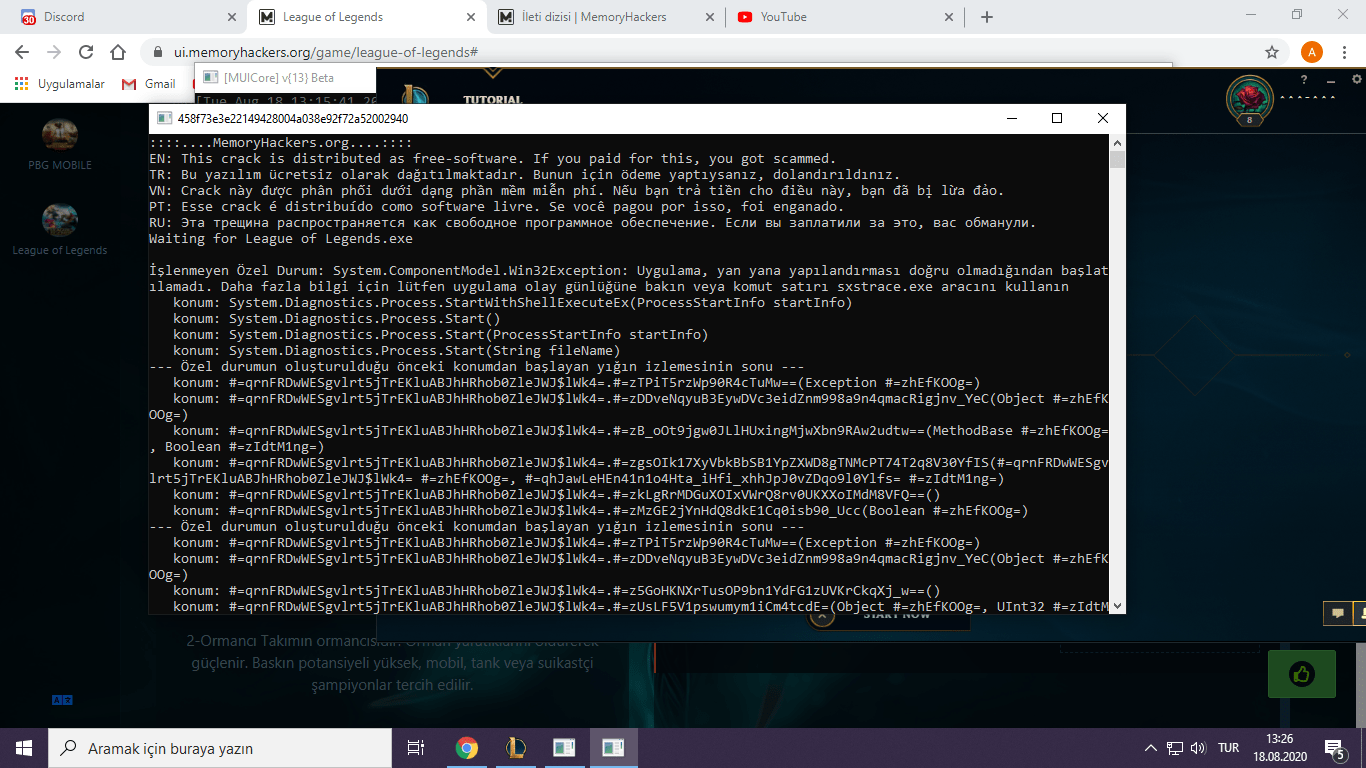Open the rose summoner profile icon
The image size is (1366, 768).
coord(1250,99)
